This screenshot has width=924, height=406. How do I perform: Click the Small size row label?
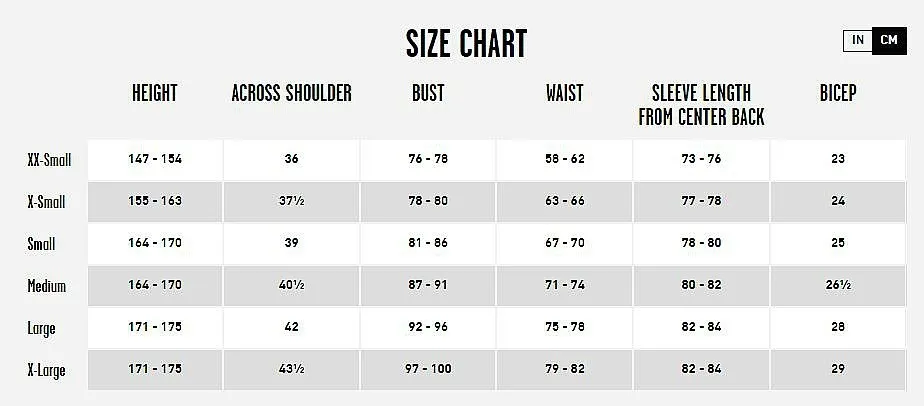pyautogui.click(x=41, y=244)
